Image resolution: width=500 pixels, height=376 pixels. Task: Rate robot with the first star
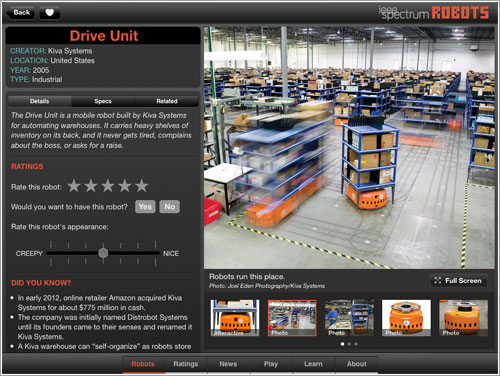pyautogui.click(x=74, y=186)
